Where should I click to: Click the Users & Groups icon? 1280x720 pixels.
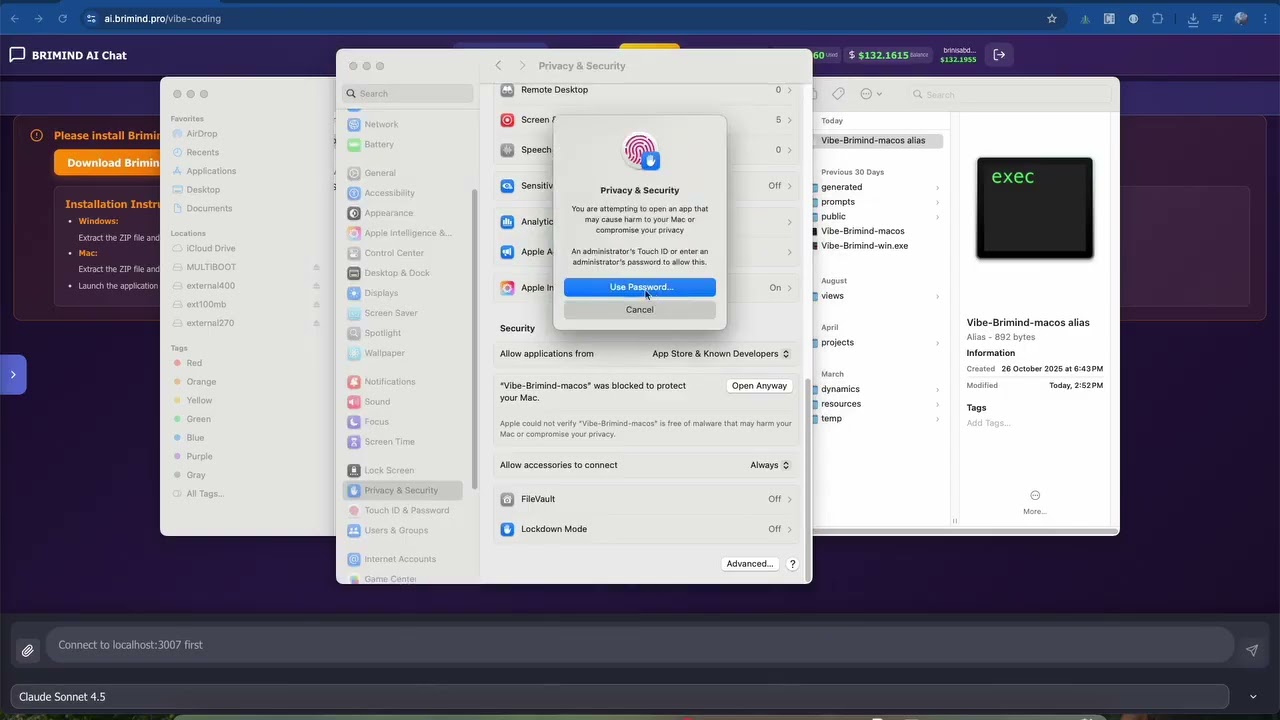[x=354, y=530]
